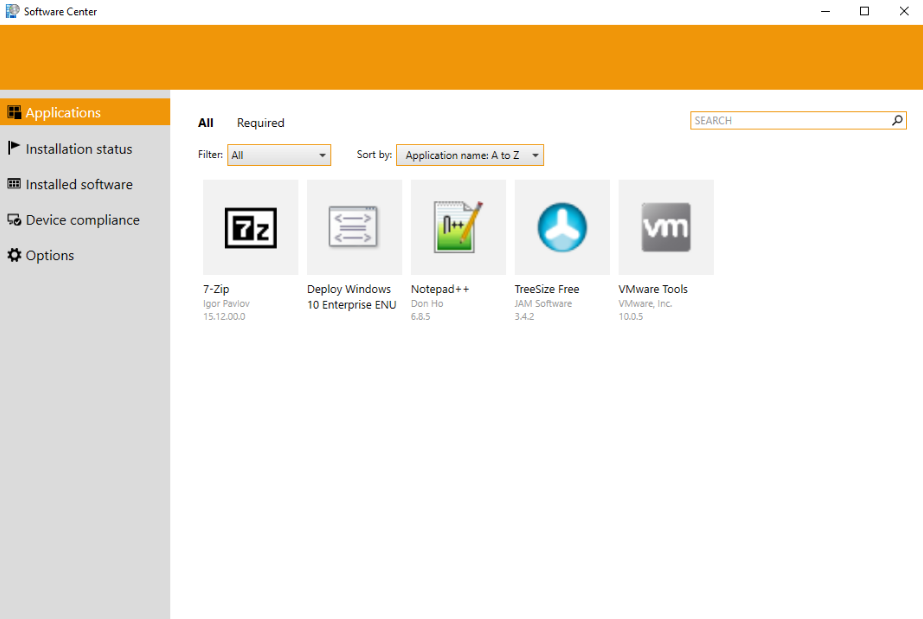Click the Software Center title bar icon
Screen dimensions: 923x619
12,11
